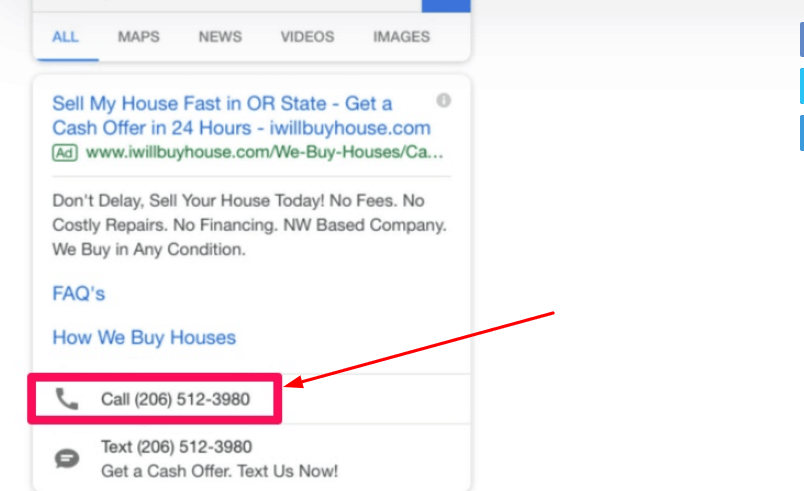Open the FAQ's sitelink
804x491 pixels.
pos(78,294)
